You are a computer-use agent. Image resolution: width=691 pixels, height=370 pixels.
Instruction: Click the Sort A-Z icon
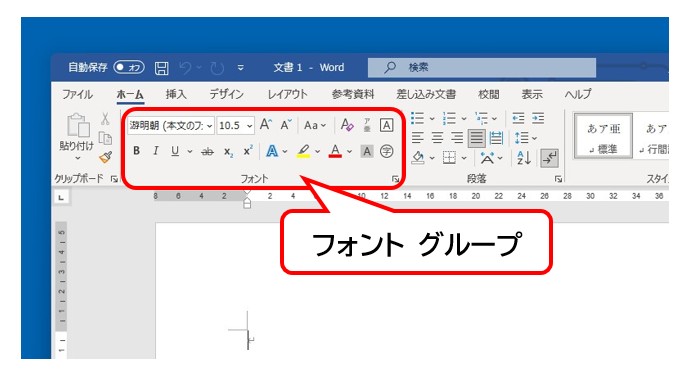524,158
